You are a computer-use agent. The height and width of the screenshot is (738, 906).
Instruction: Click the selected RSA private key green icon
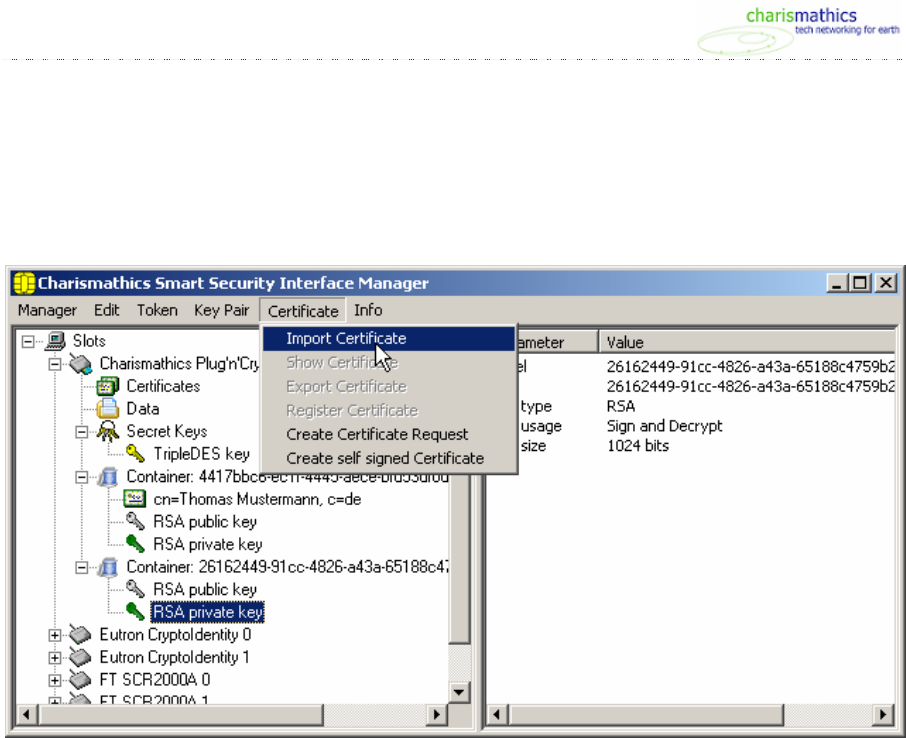pos(135,611)
